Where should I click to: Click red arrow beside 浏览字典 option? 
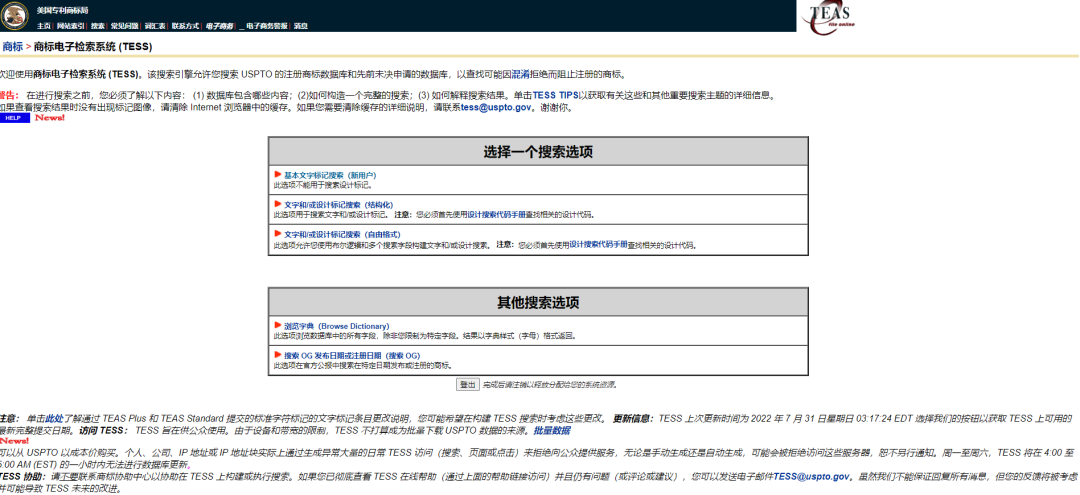pyautogui.click(x=278, y=326)
